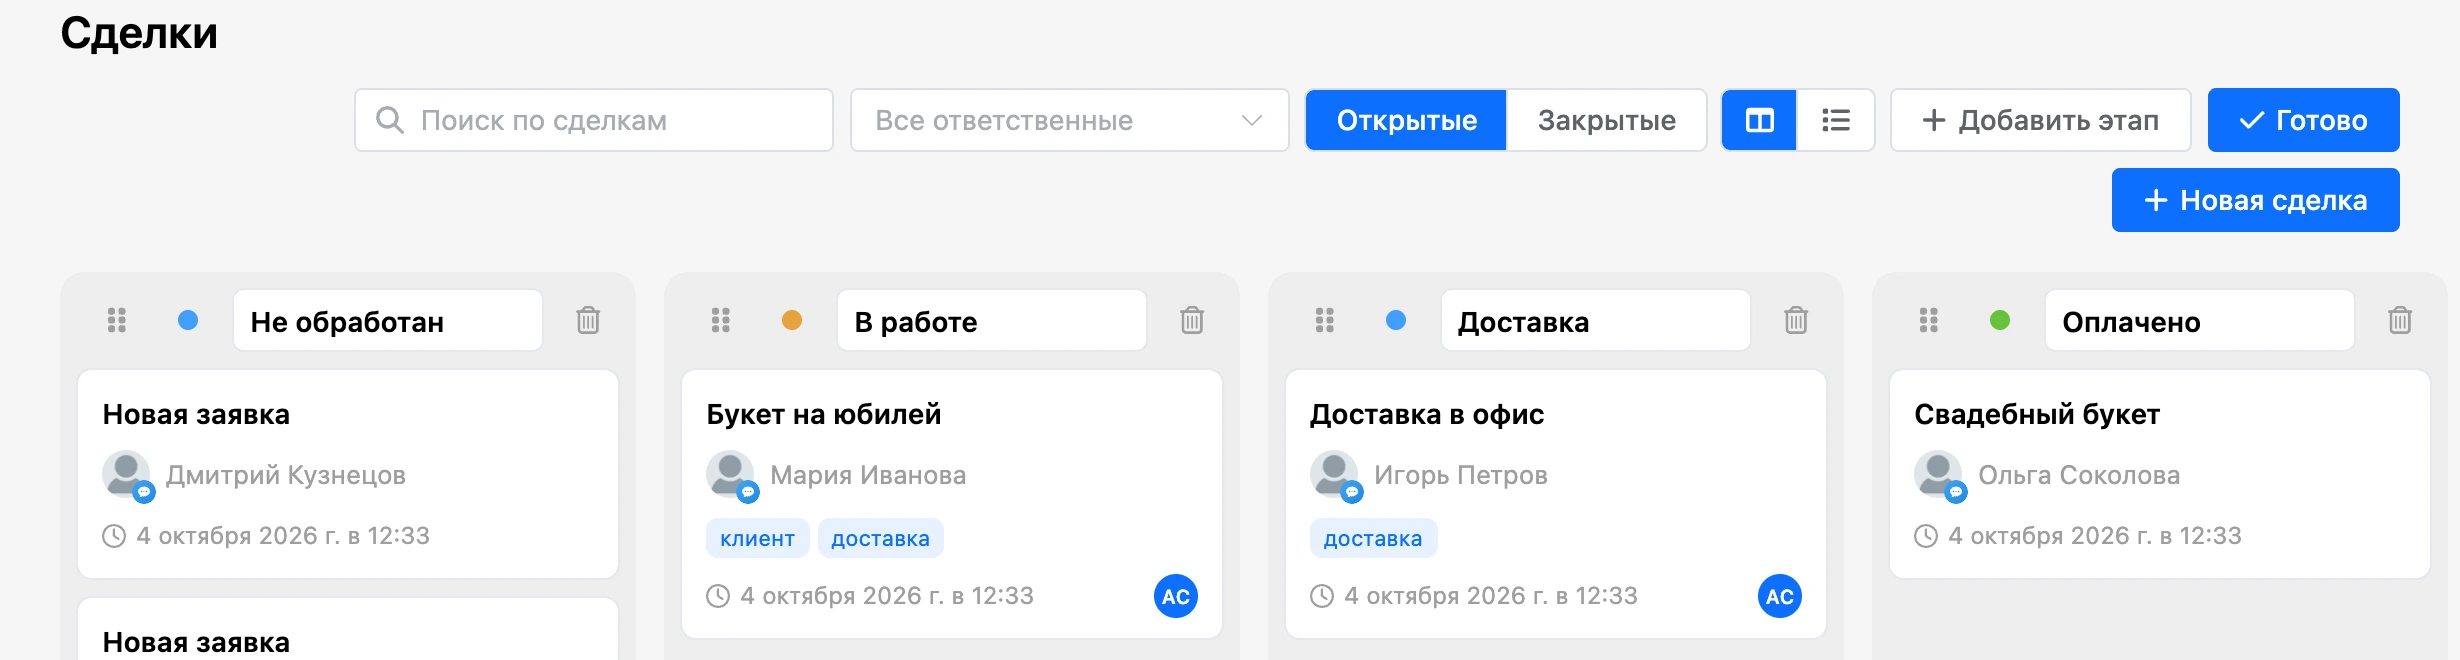Grab the drag handle of Оплачено stage
This screenshot has height=660, width=2460.
coord(1929,320)
